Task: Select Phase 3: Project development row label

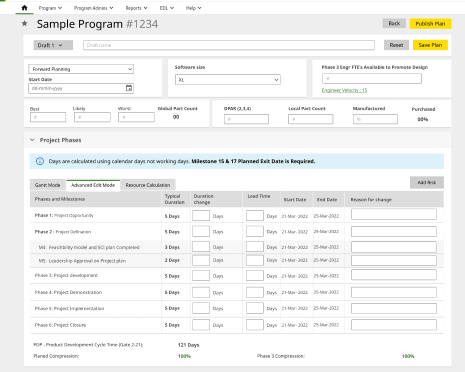Action: click(x=66, y=275)
